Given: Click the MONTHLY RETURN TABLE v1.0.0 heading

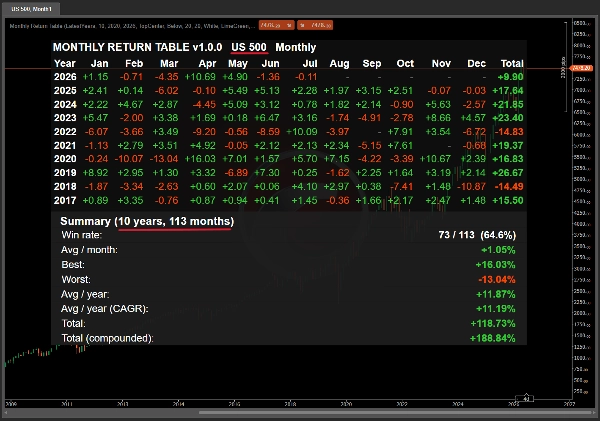Looking at the screenshot, I should point(137,47).
